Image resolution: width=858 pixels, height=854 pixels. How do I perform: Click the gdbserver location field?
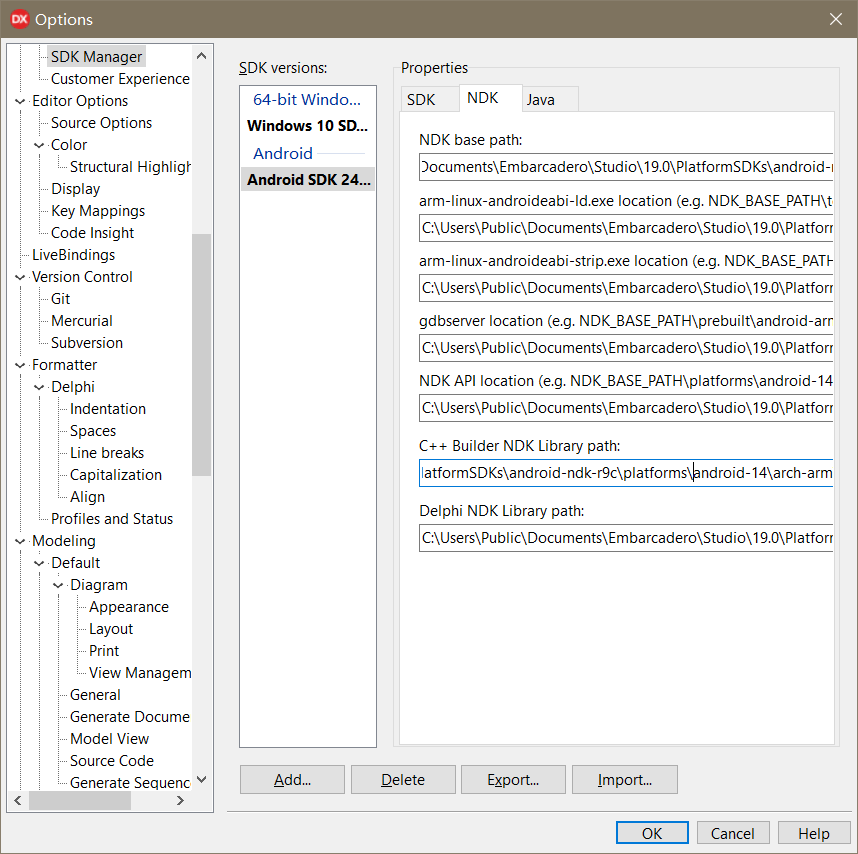pyautogui.click(x=626, y=348)
